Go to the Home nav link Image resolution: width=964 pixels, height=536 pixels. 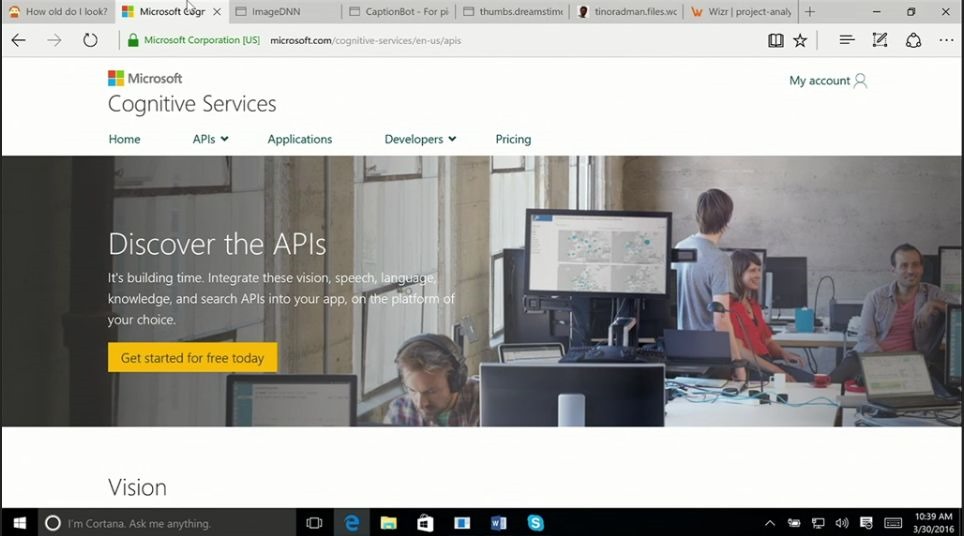point(124,139)
